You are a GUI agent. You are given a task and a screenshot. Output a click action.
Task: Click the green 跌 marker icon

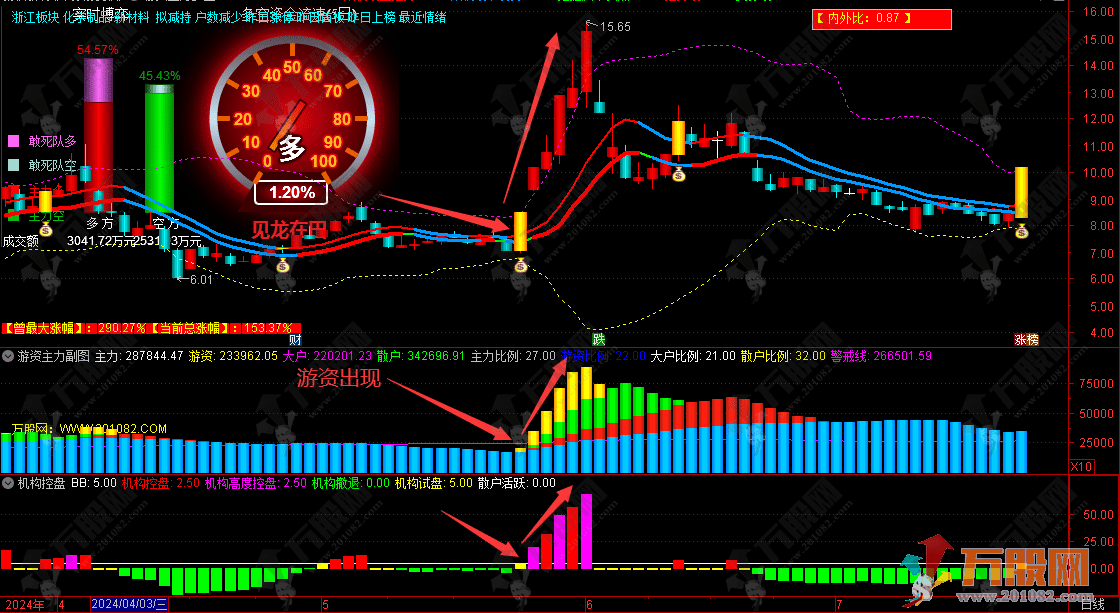tap(598, 340)
